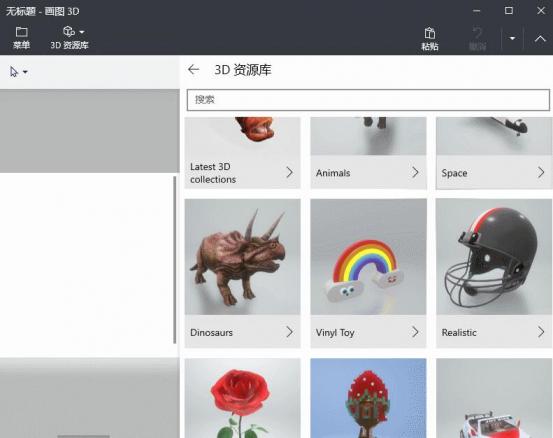The image size is (553, 438).
Task: Collapse the ribbon with the up chevron
Action: click(x=540, y=38)
